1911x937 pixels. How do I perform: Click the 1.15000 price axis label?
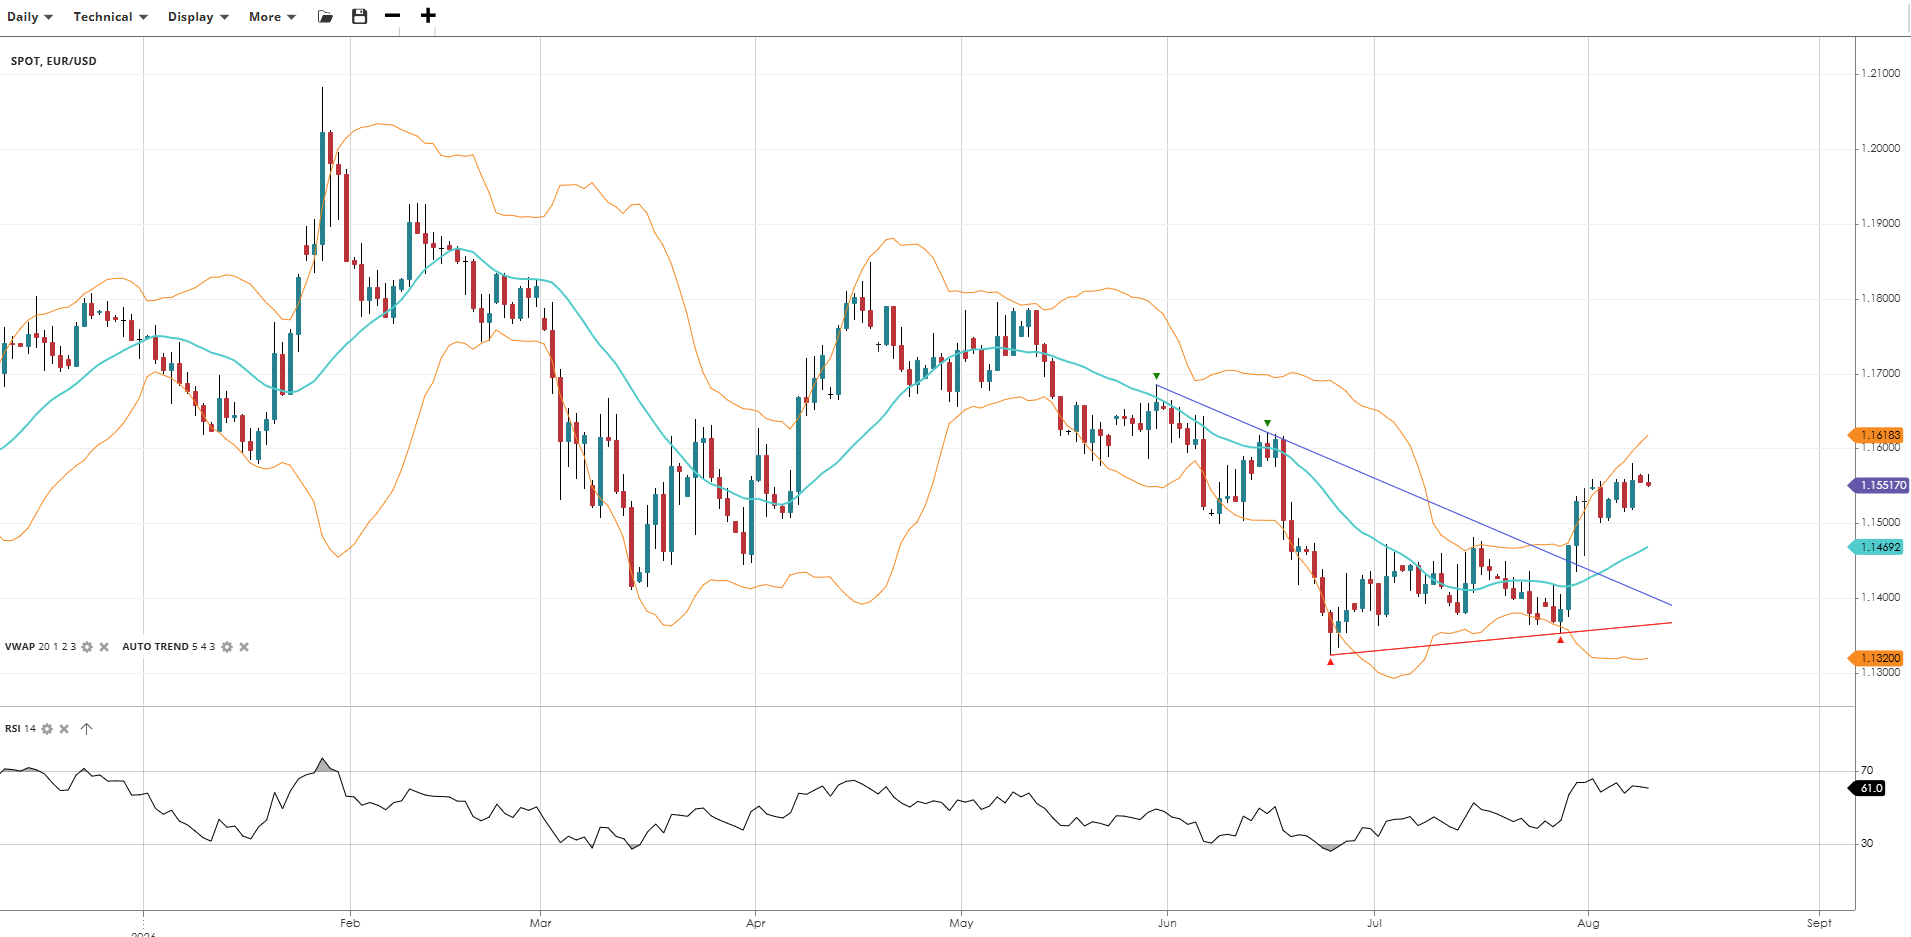(x=1880, y=523)
